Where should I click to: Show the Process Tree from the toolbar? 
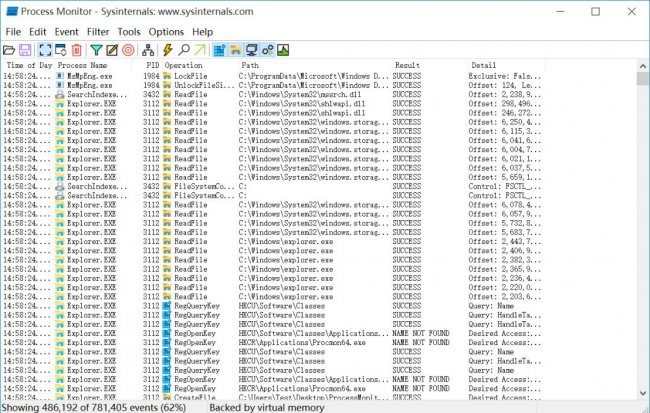148,50
